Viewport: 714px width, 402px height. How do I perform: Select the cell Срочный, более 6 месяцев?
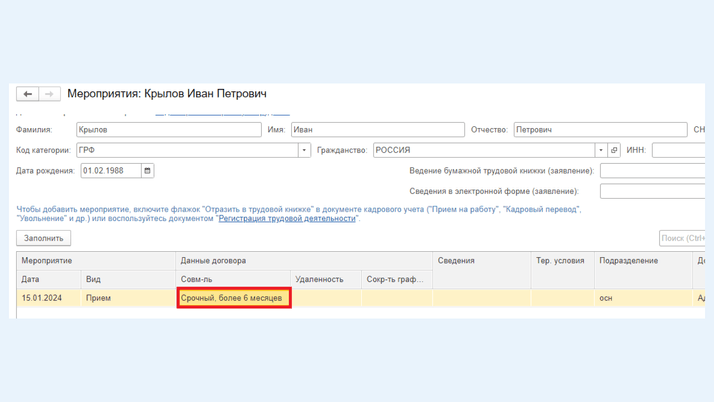click(x=234, y=298)
